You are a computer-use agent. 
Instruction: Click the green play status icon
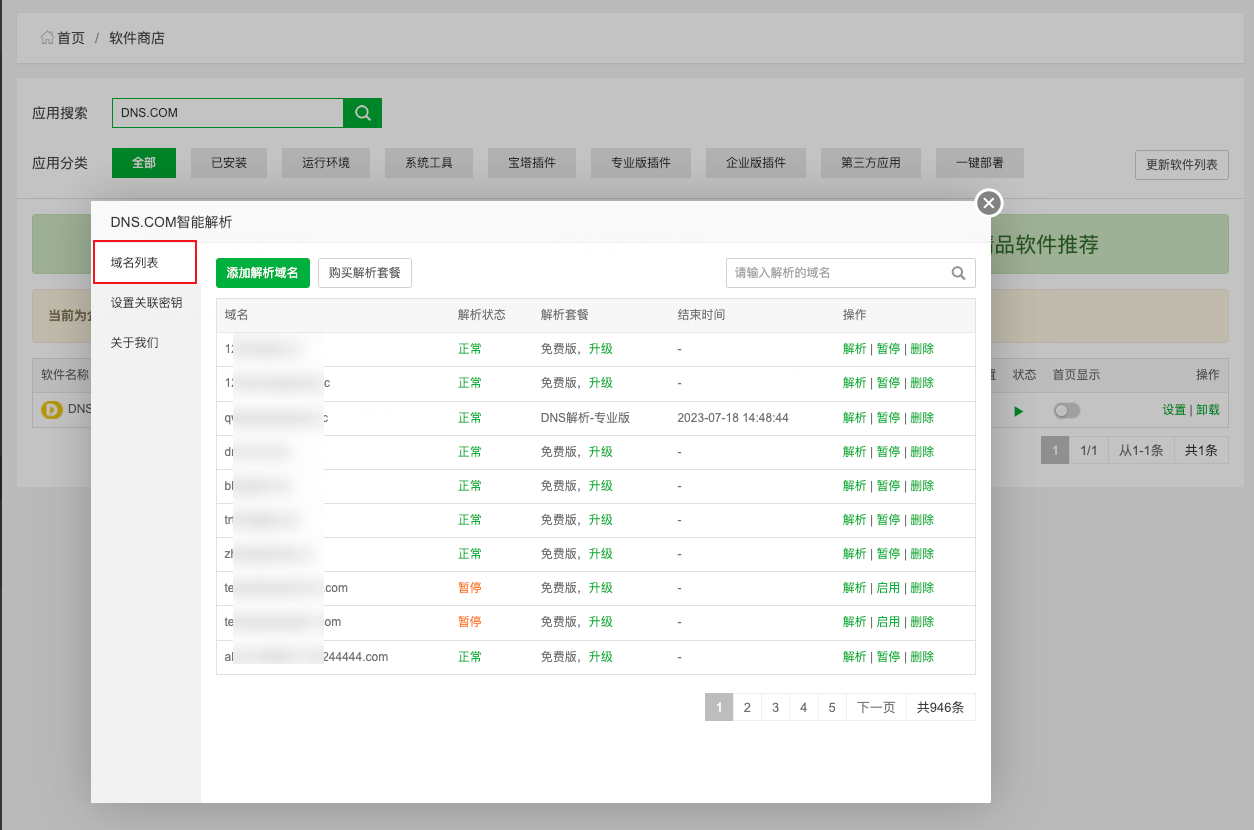[x=1018, y=411]
